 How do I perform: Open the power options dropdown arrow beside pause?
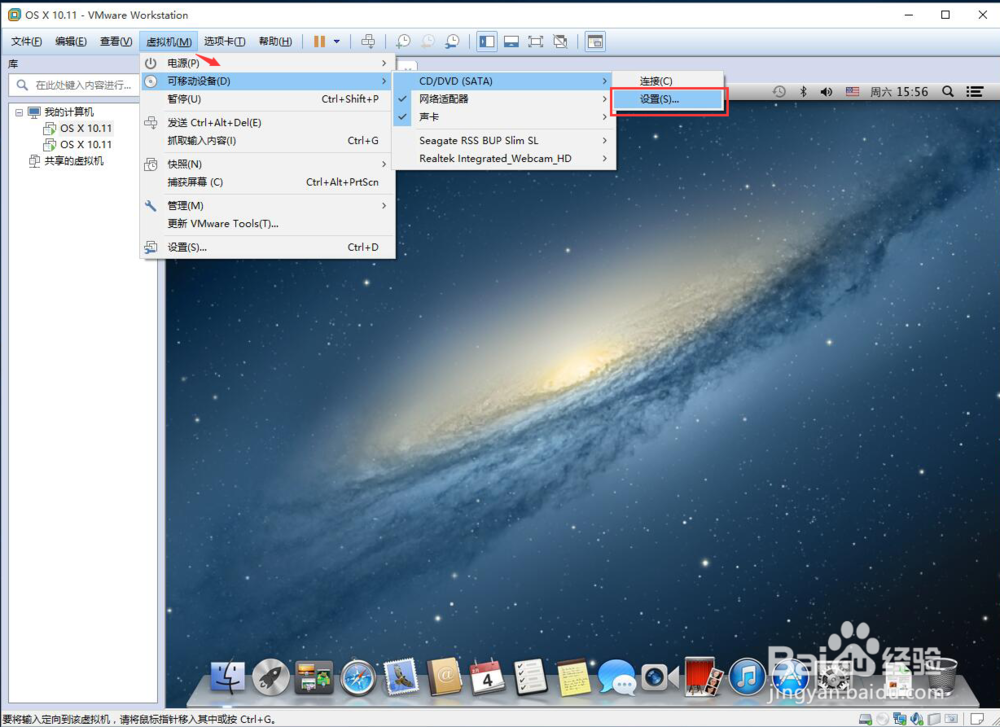point(337,41)
